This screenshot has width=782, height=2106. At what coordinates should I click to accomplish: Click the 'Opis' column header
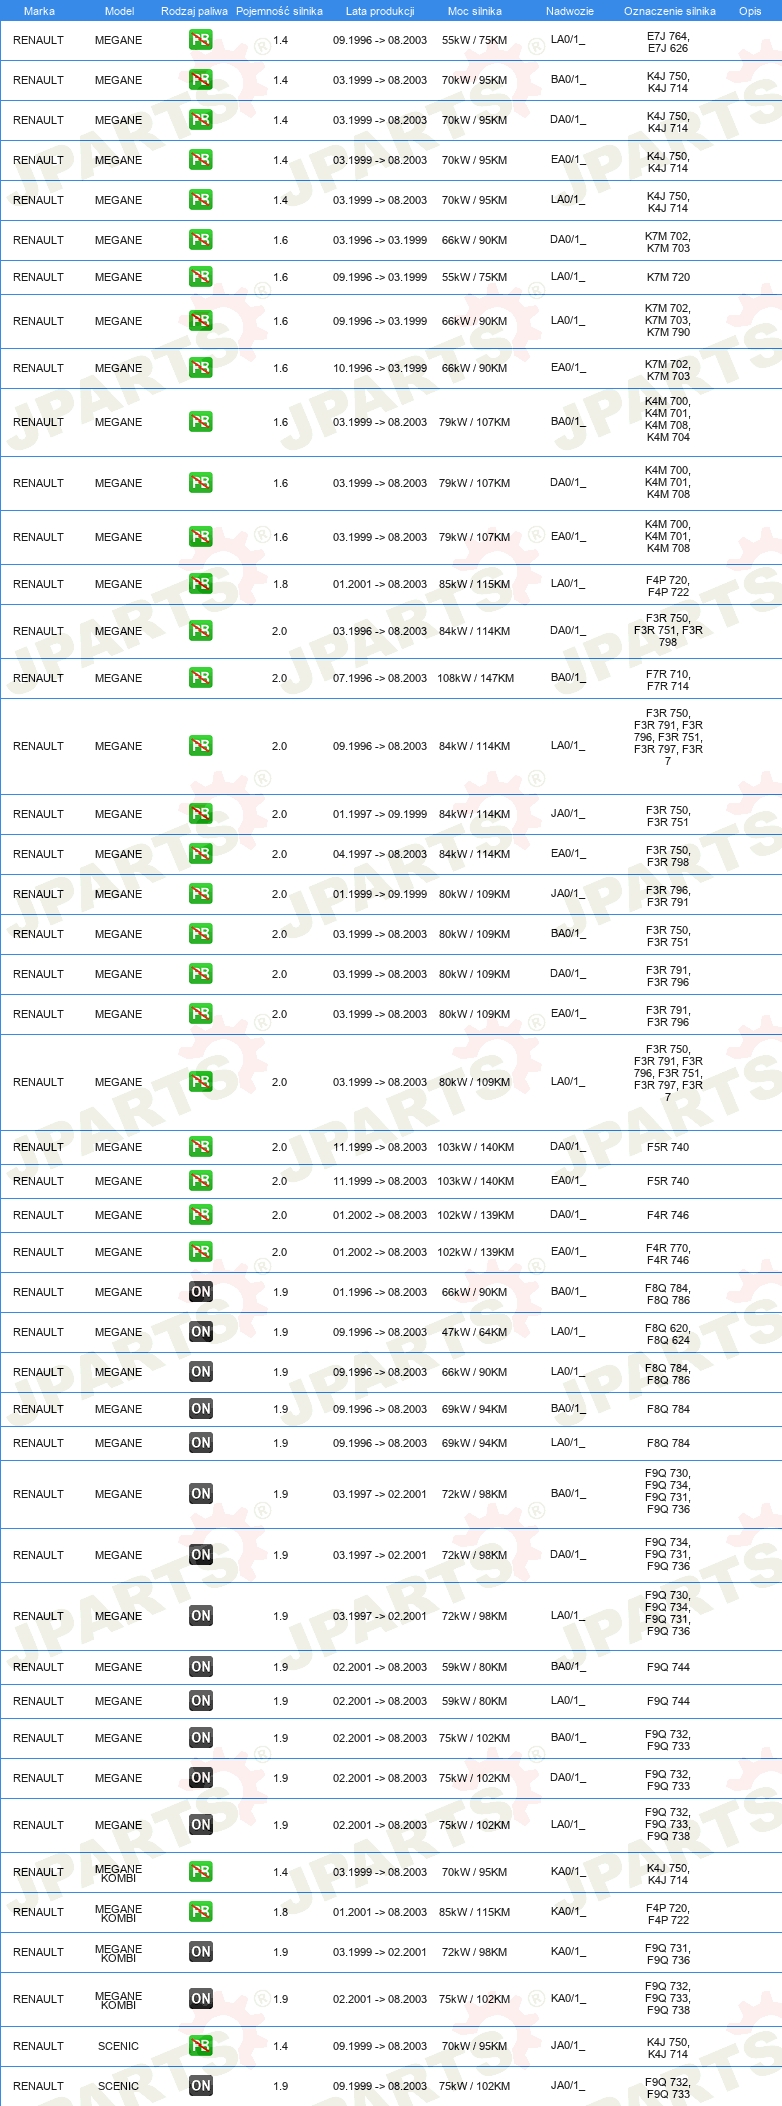point(750,11)
